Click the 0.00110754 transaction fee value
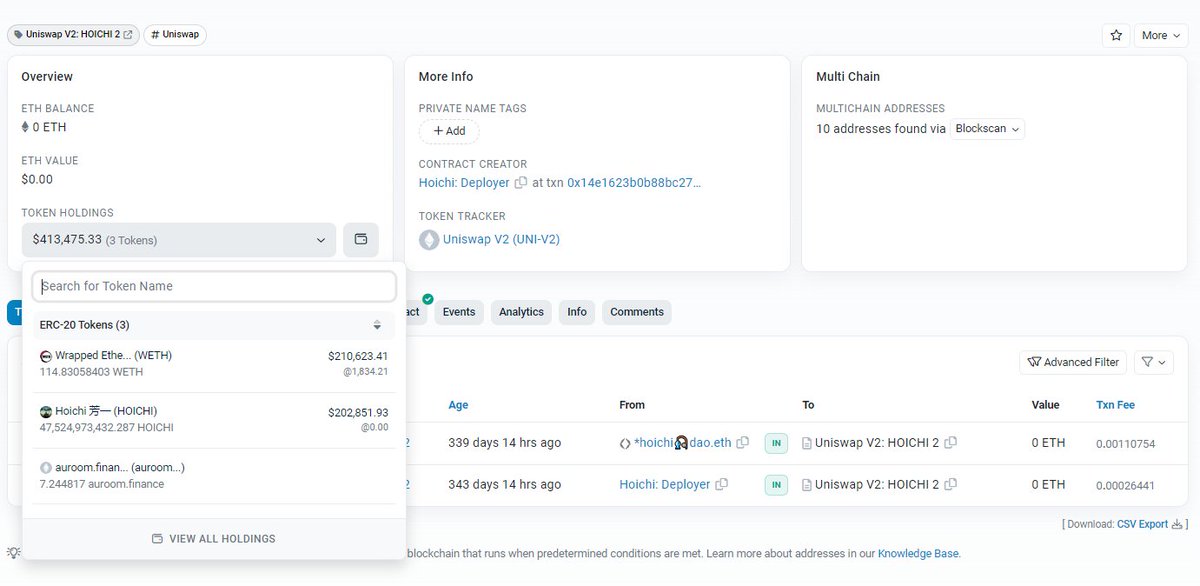 point(1126,444)
